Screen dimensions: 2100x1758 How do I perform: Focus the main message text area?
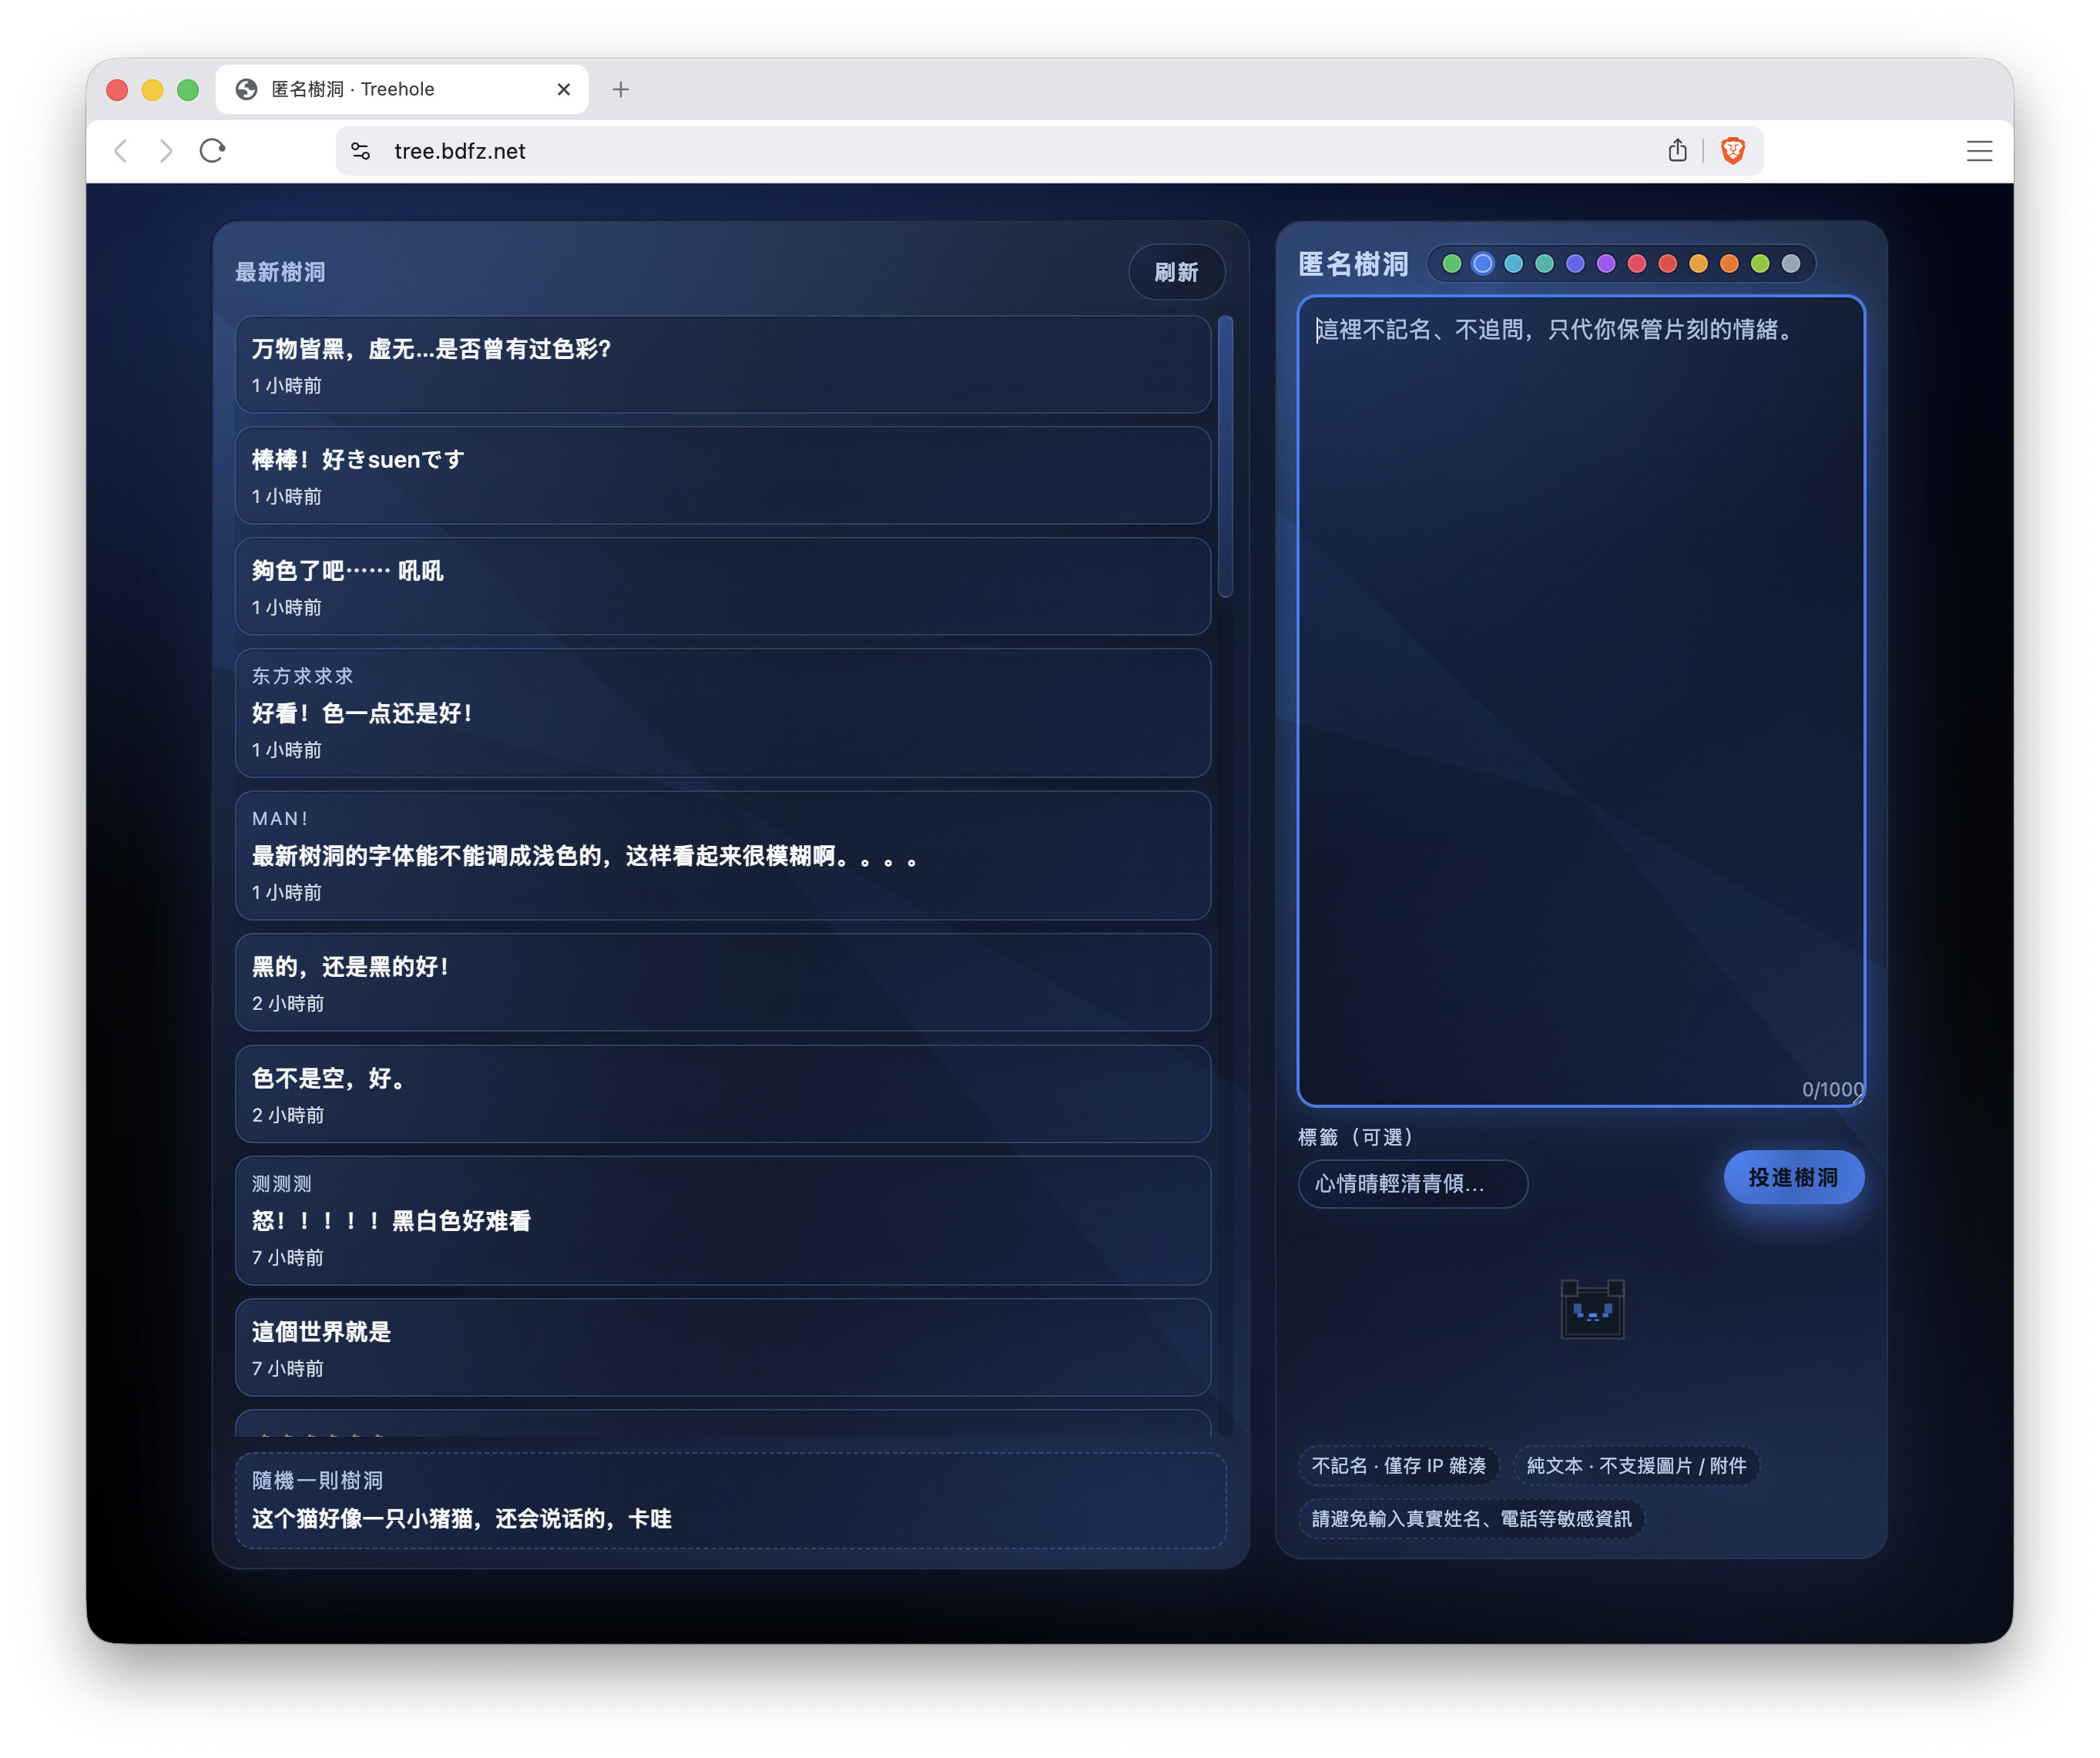pyautogui.click(x=1580, y=700)
